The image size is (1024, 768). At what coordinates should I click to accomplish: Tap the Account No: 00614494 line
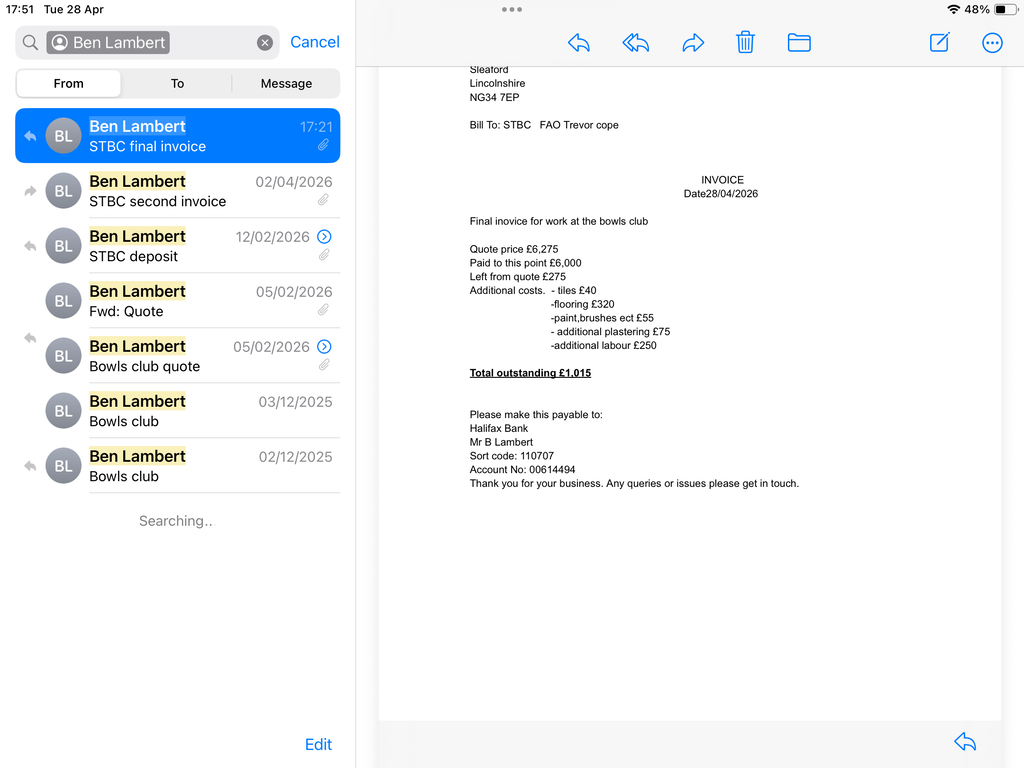[x=522, y=470]
